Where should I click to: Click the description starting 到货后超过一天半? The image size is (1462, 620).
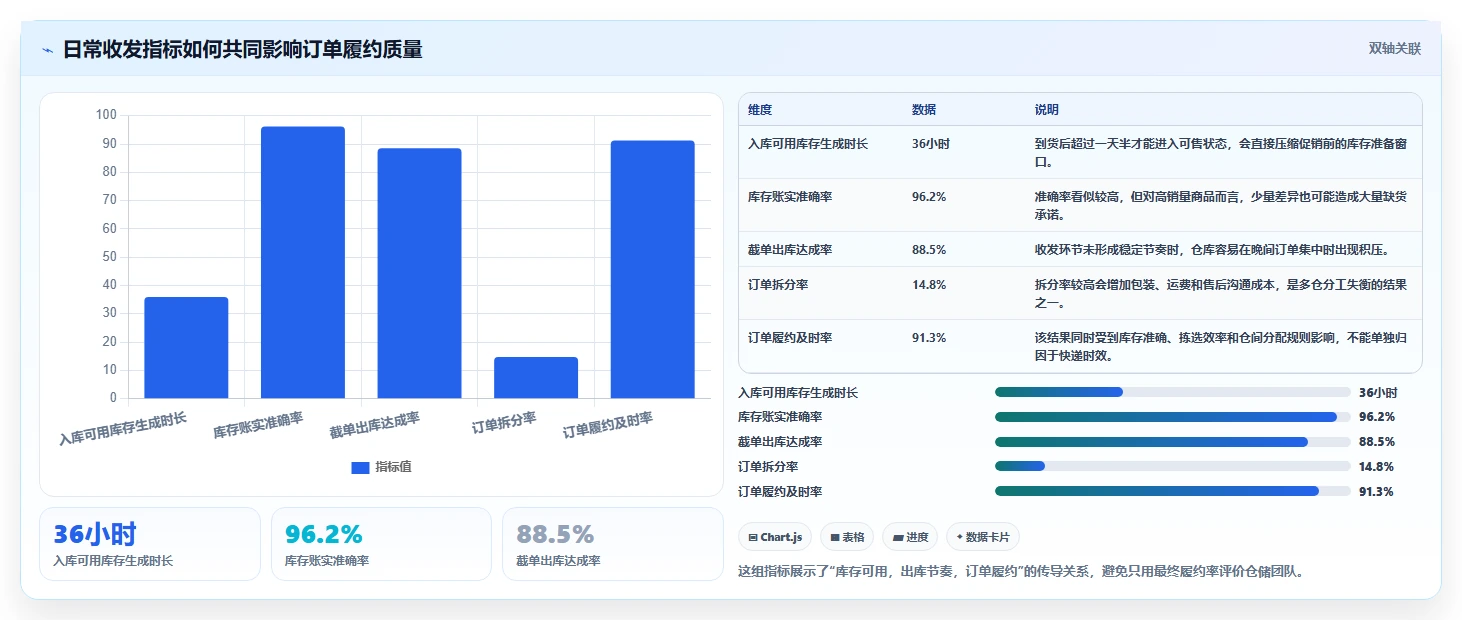[1220, 152]
